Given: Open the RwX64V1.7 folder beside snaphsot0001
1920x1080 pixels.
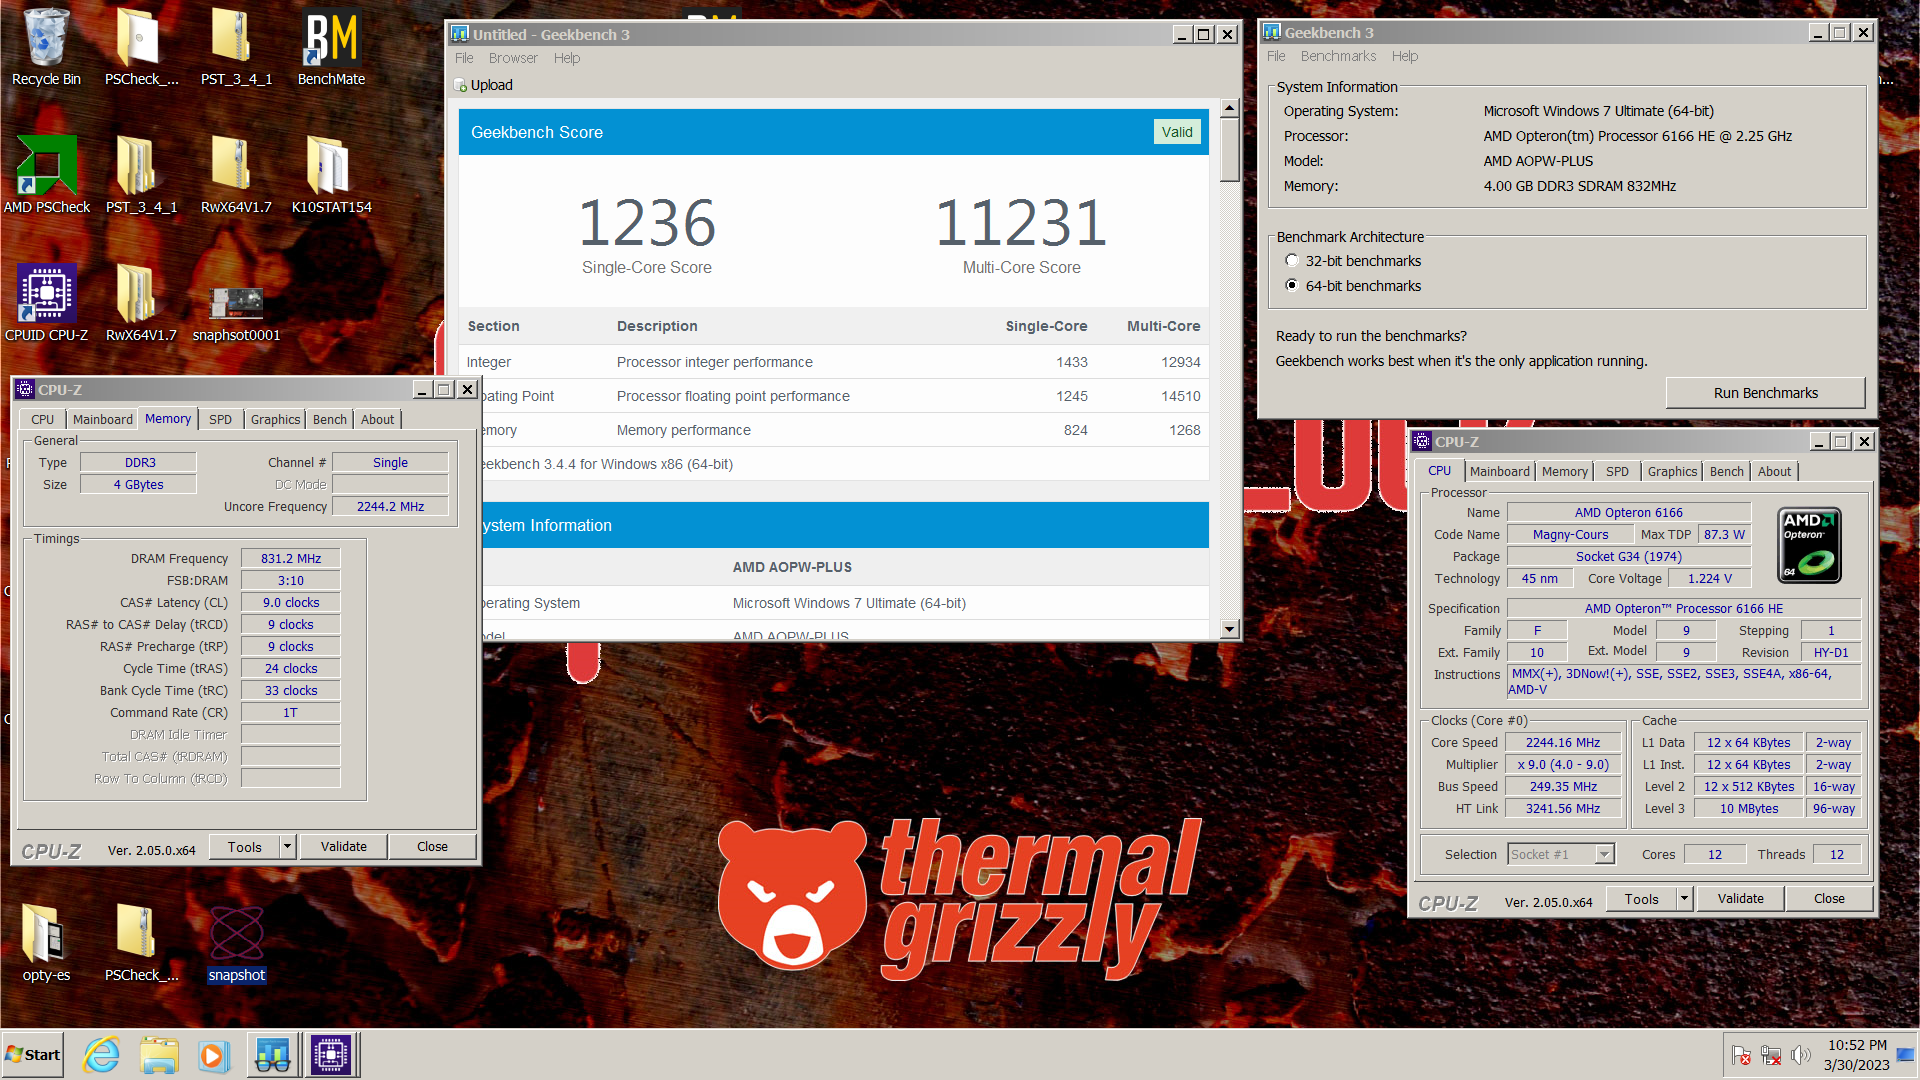Looking at the screenshot, I should 141,304.
